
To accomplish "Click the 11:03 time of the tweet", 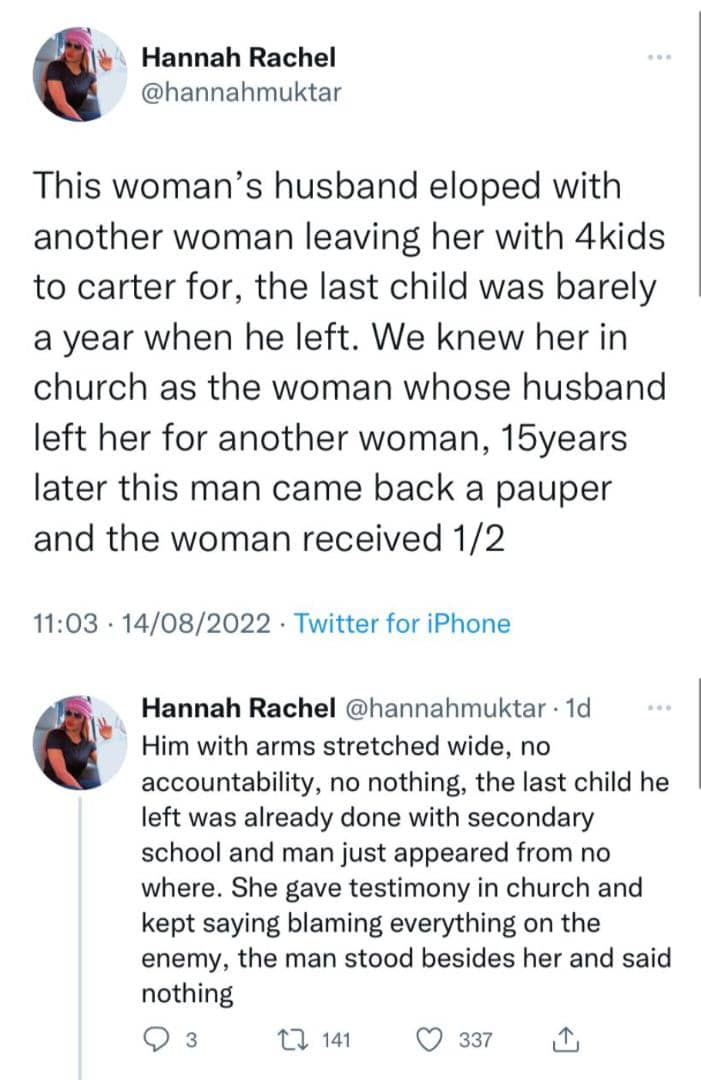I will coord(66,624).
